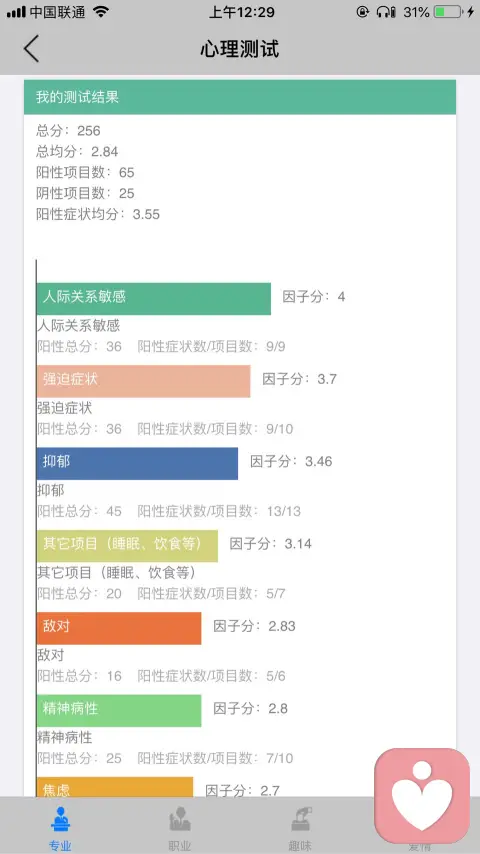Image resolution: width=480 pixels, height=854 pixels.
Task: Open the 趣味 tab icon
Action: click(x=300, y=820)
